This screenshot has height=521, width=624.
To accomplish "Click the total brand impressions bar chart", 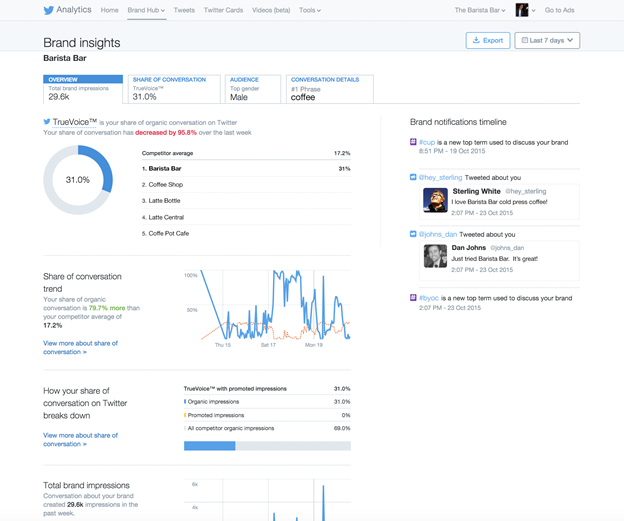I will (x=267, y=500).
